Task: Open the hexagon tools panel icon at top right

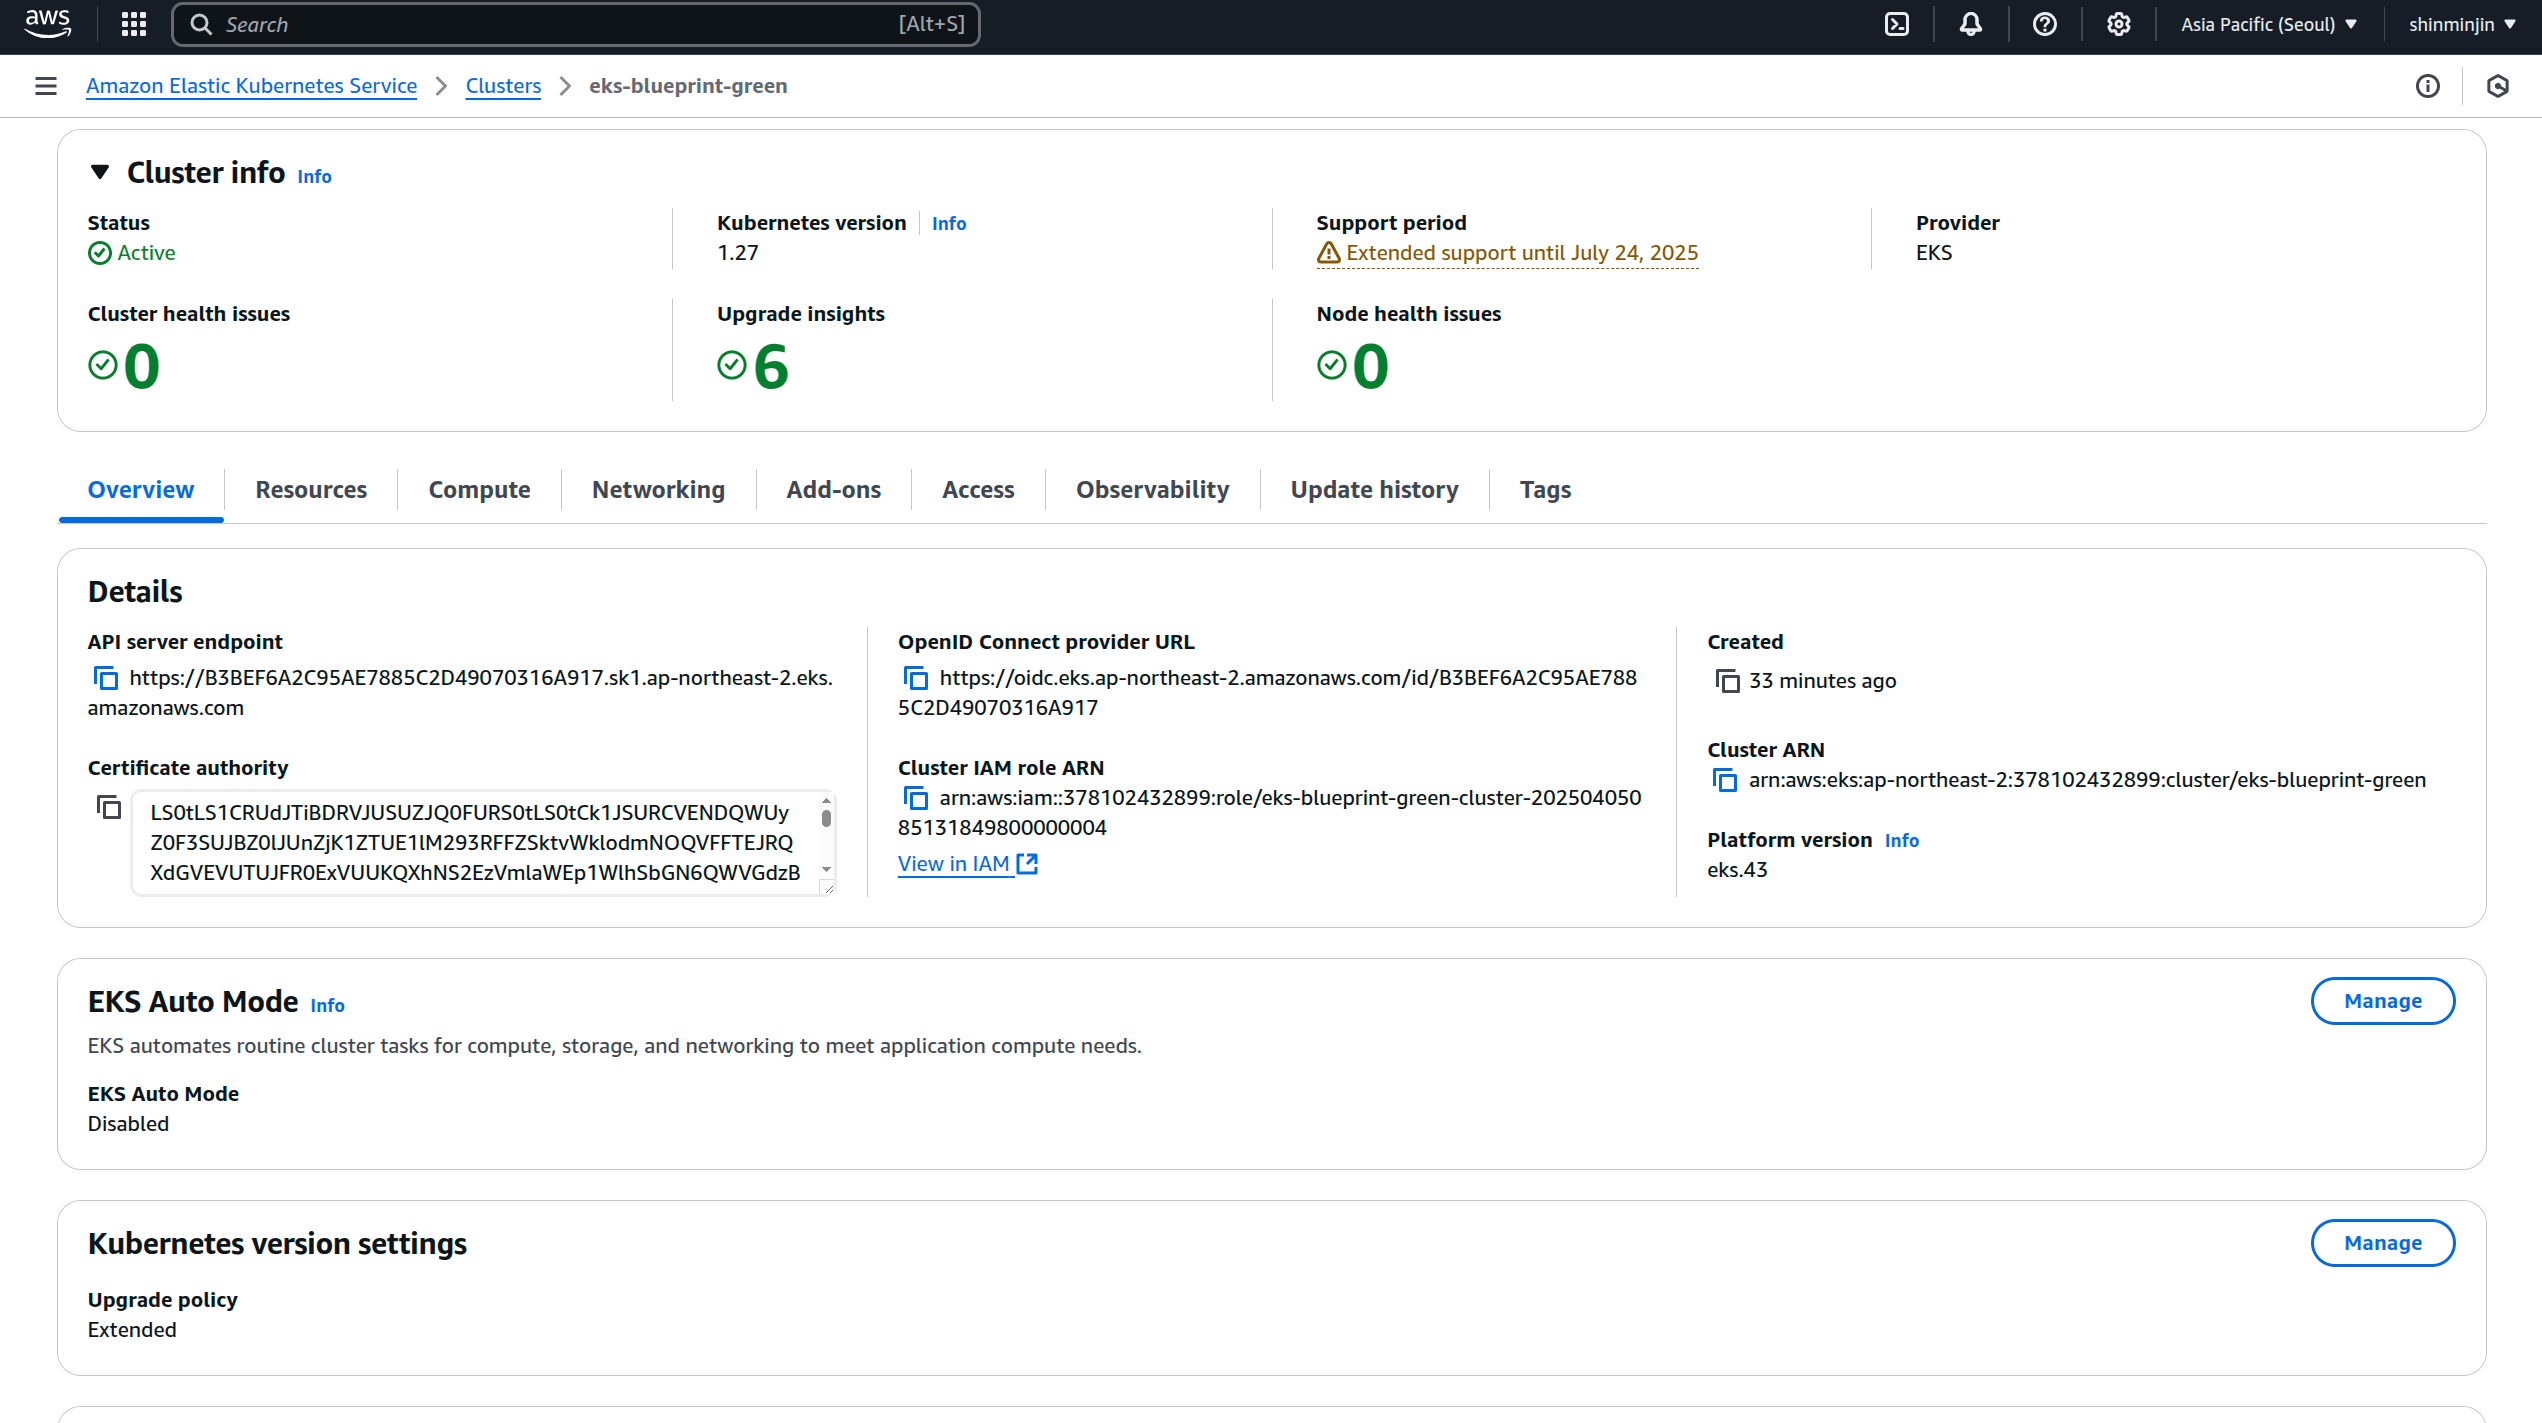Action: coord(2497,86)
